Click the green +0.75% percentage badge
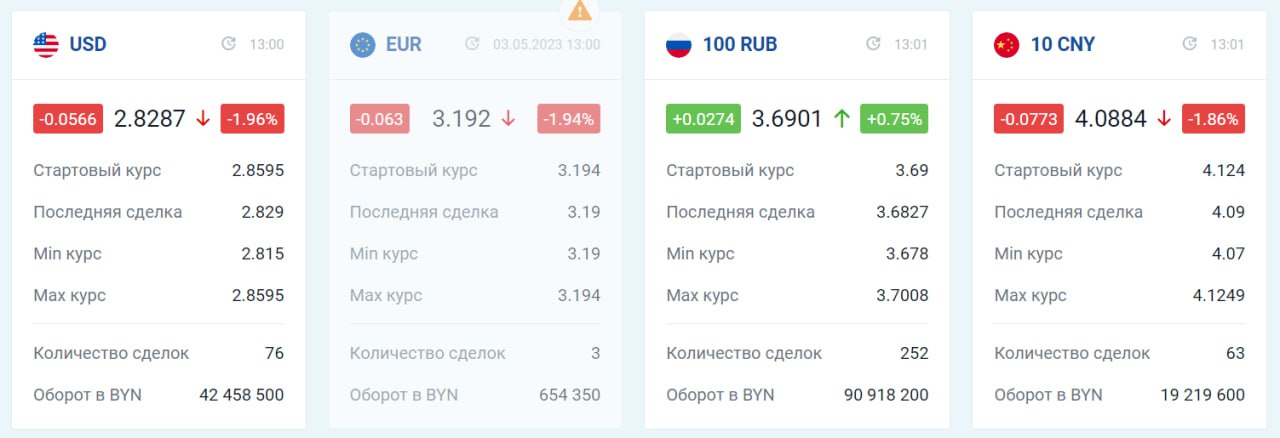This screenshot has width=1280, height=438. [x=894, y=119]
